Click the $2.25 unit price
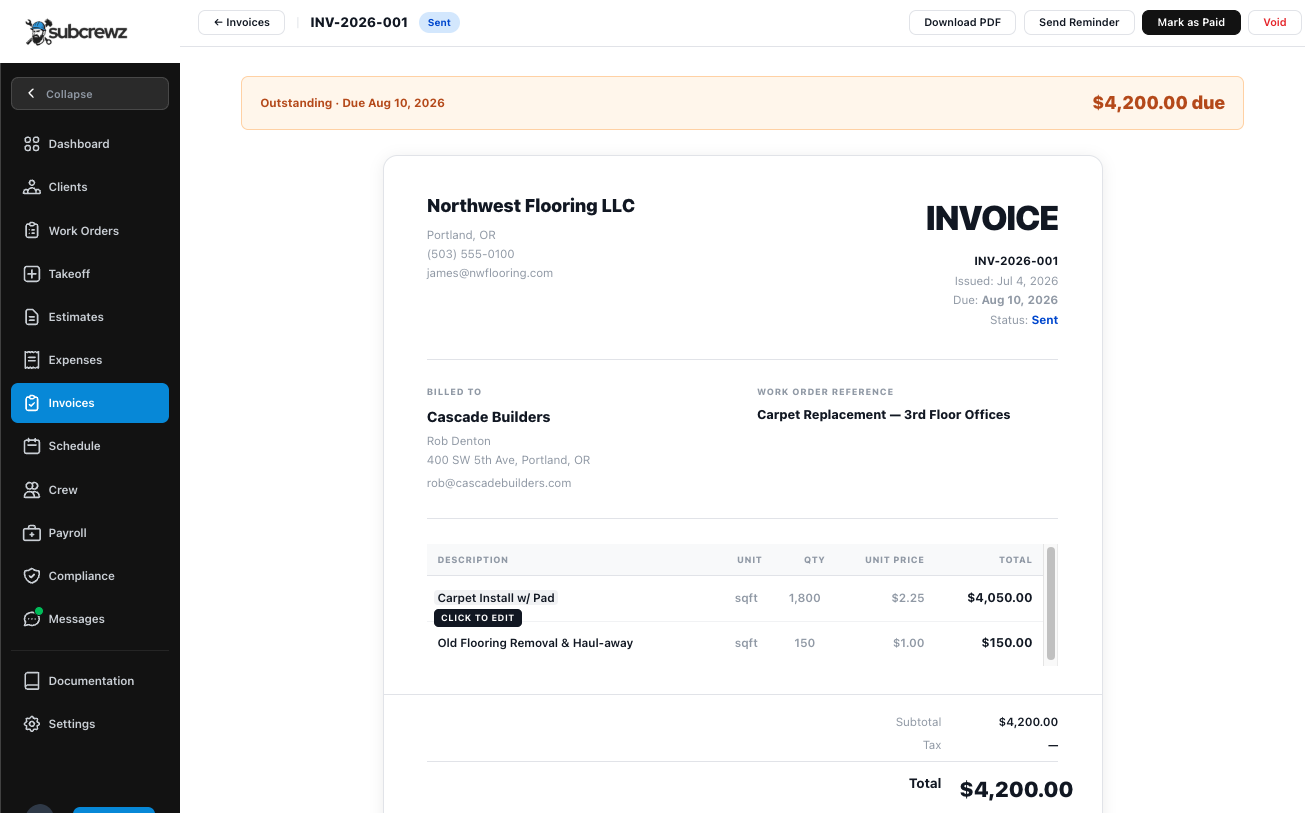Viewport: 1305px width, 813px height. [x=908, y=598]
